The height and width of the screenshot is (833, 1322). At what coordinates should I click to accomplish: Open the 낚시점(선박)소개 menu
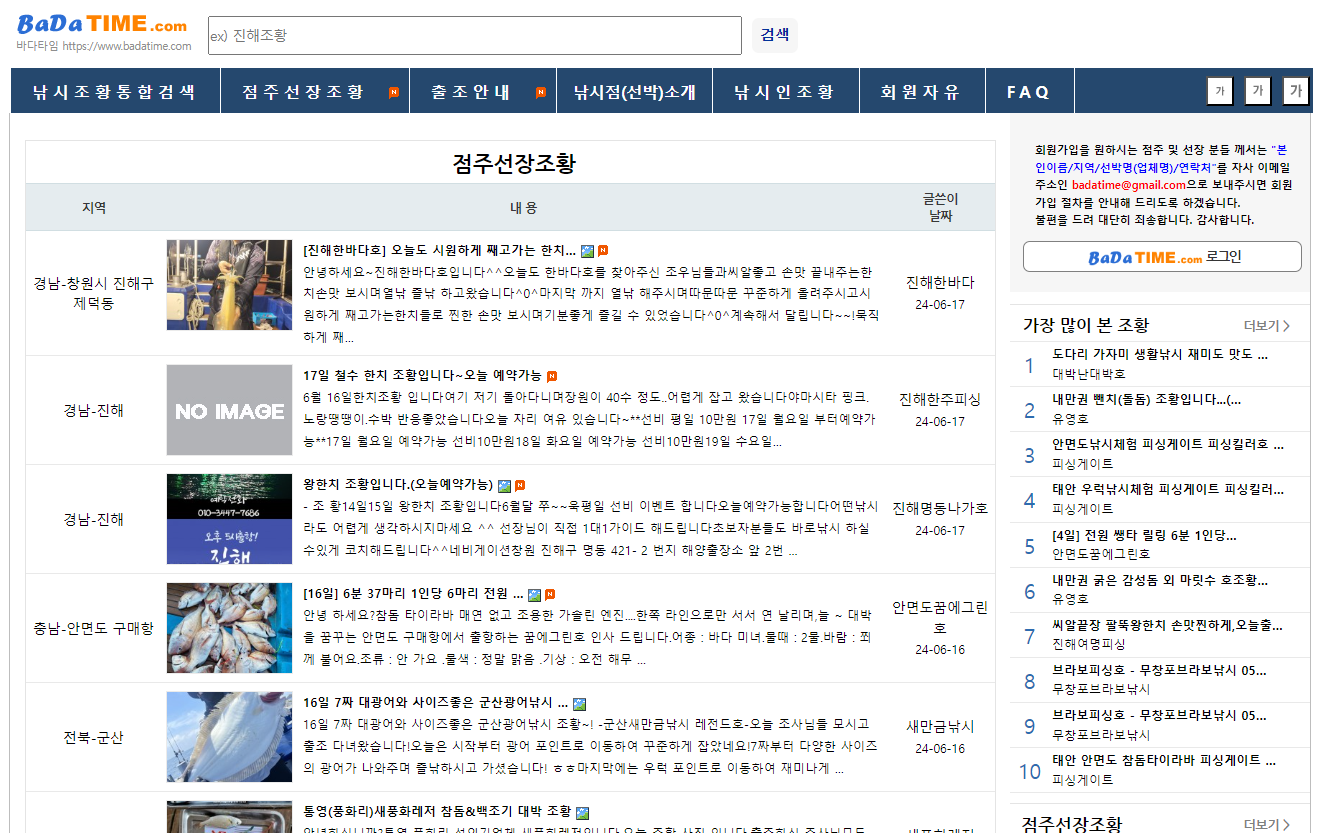[634, 92]
